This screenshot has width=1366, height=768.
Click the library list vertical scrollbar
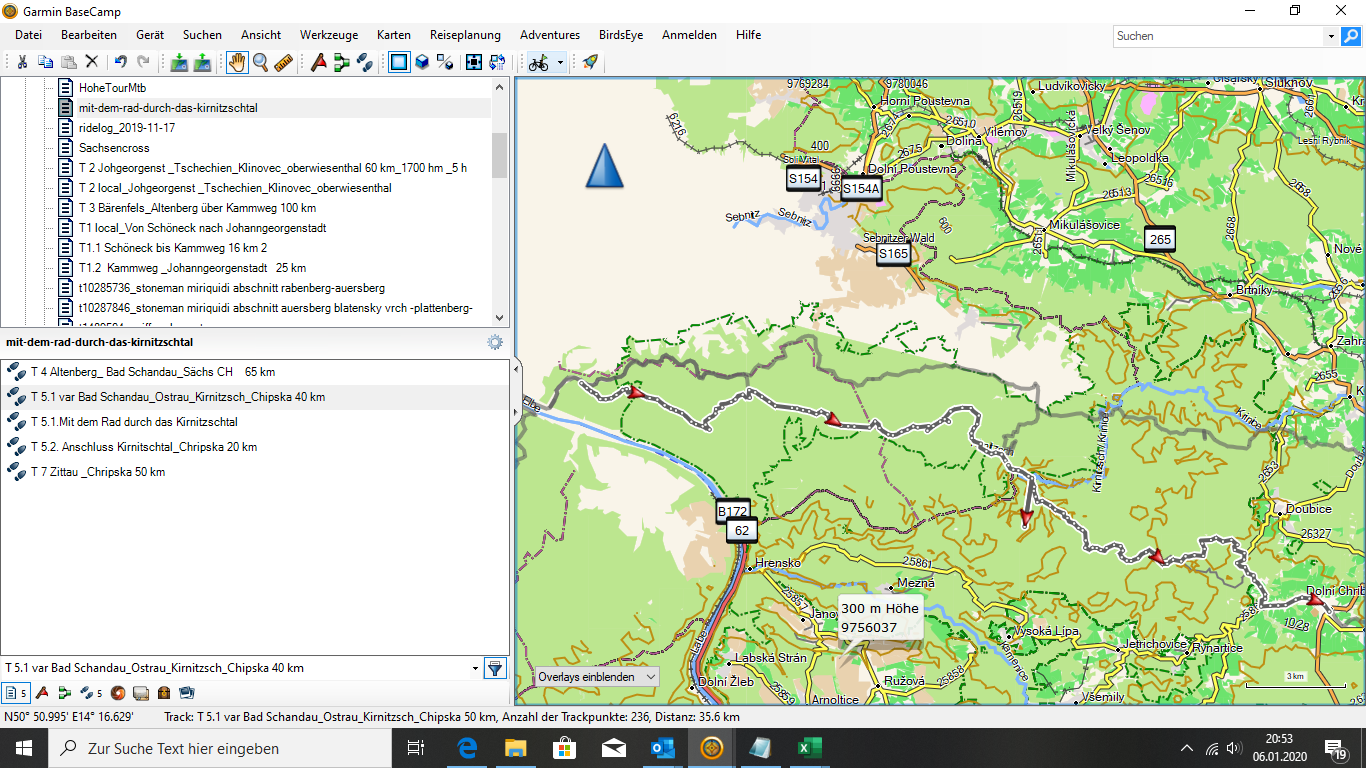click(x=499, y=156)
